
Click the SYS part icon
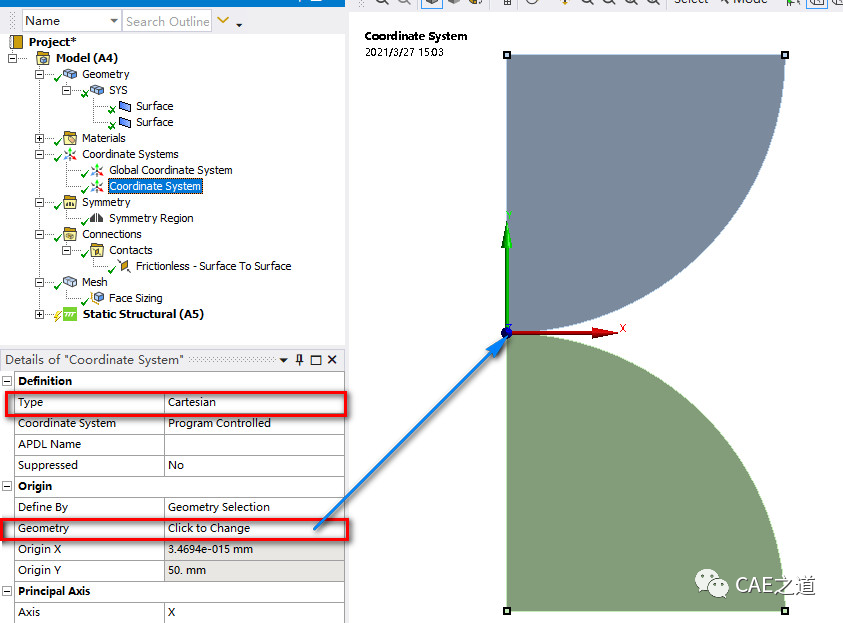[x=97, y=90]
